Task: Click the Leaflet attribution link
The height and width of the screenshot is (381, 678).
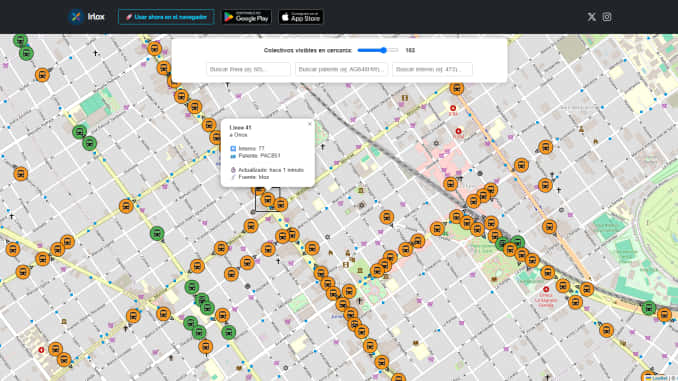Action: click(659, 378)
